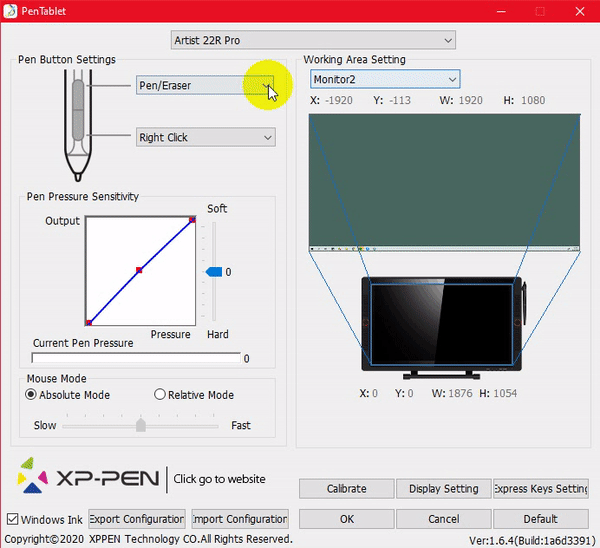Expand the Pen/Eraser button dropdown

click(205, 85)
